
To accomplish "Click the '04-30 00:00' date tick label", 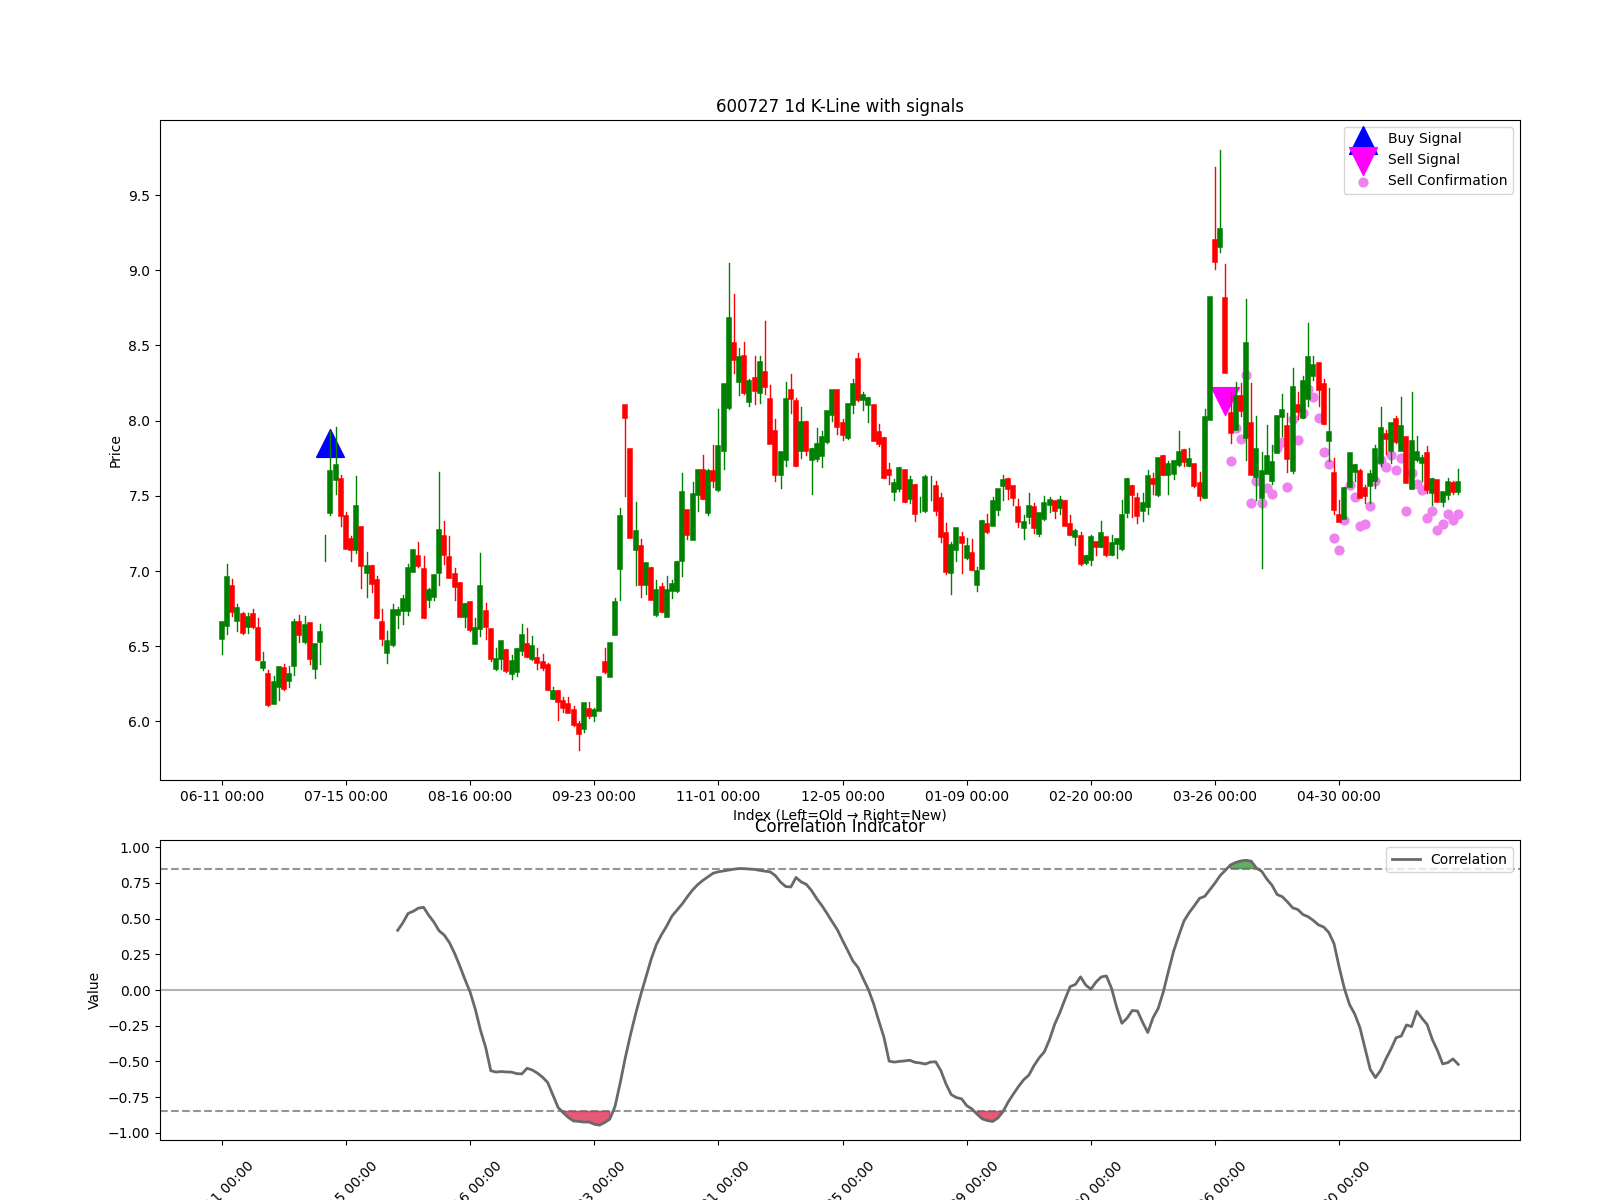I will [1339, 797].
